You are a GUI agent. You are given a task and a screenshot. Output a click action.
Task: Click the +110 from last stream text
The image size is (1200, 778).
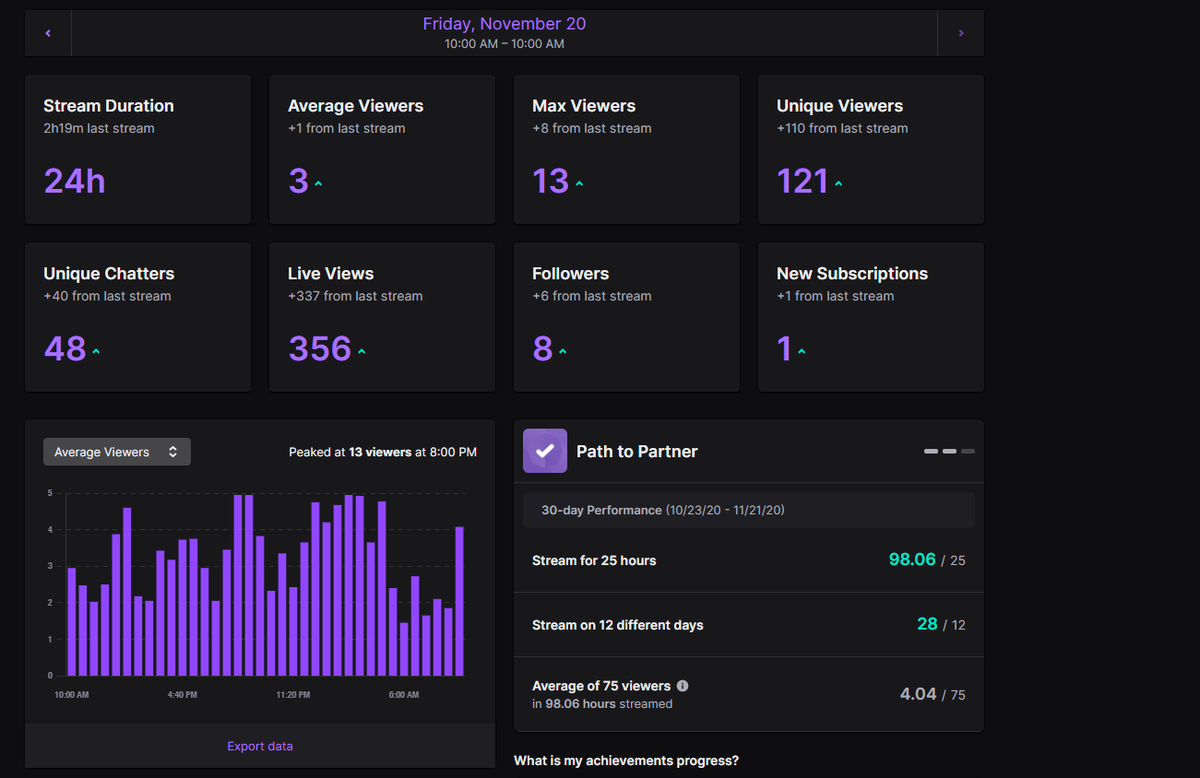click(842, 128)
